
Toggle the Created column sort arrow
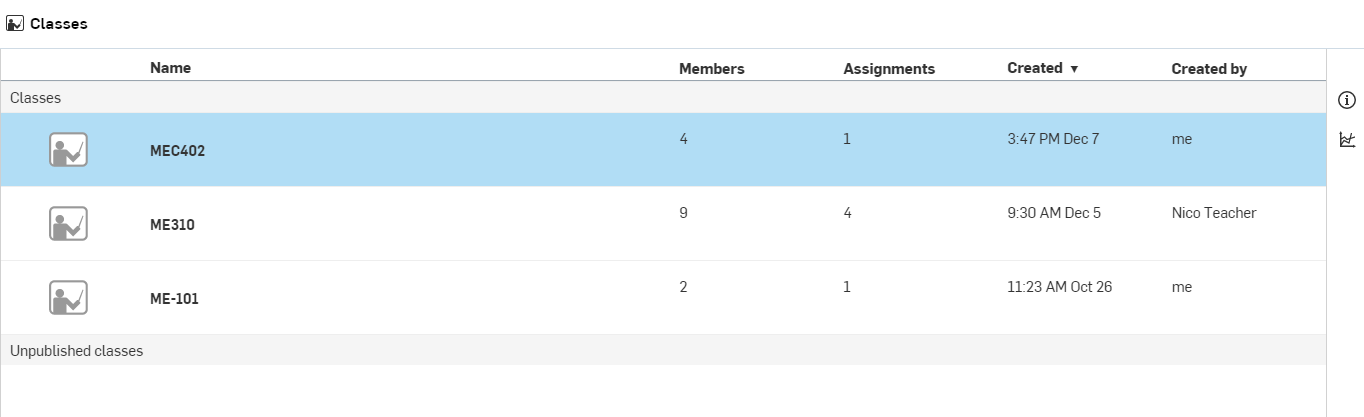[x=1074, y=69]
